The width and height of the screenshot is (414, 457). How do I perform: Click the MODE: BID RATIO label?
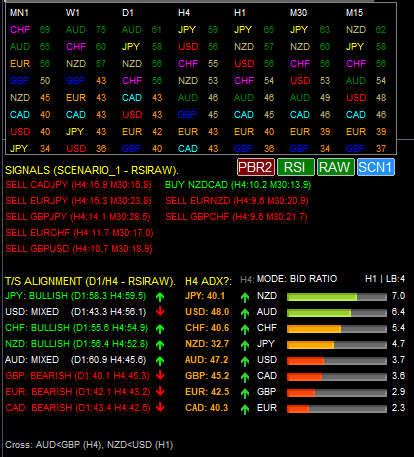pyautogui.click(x=297, y=279)
